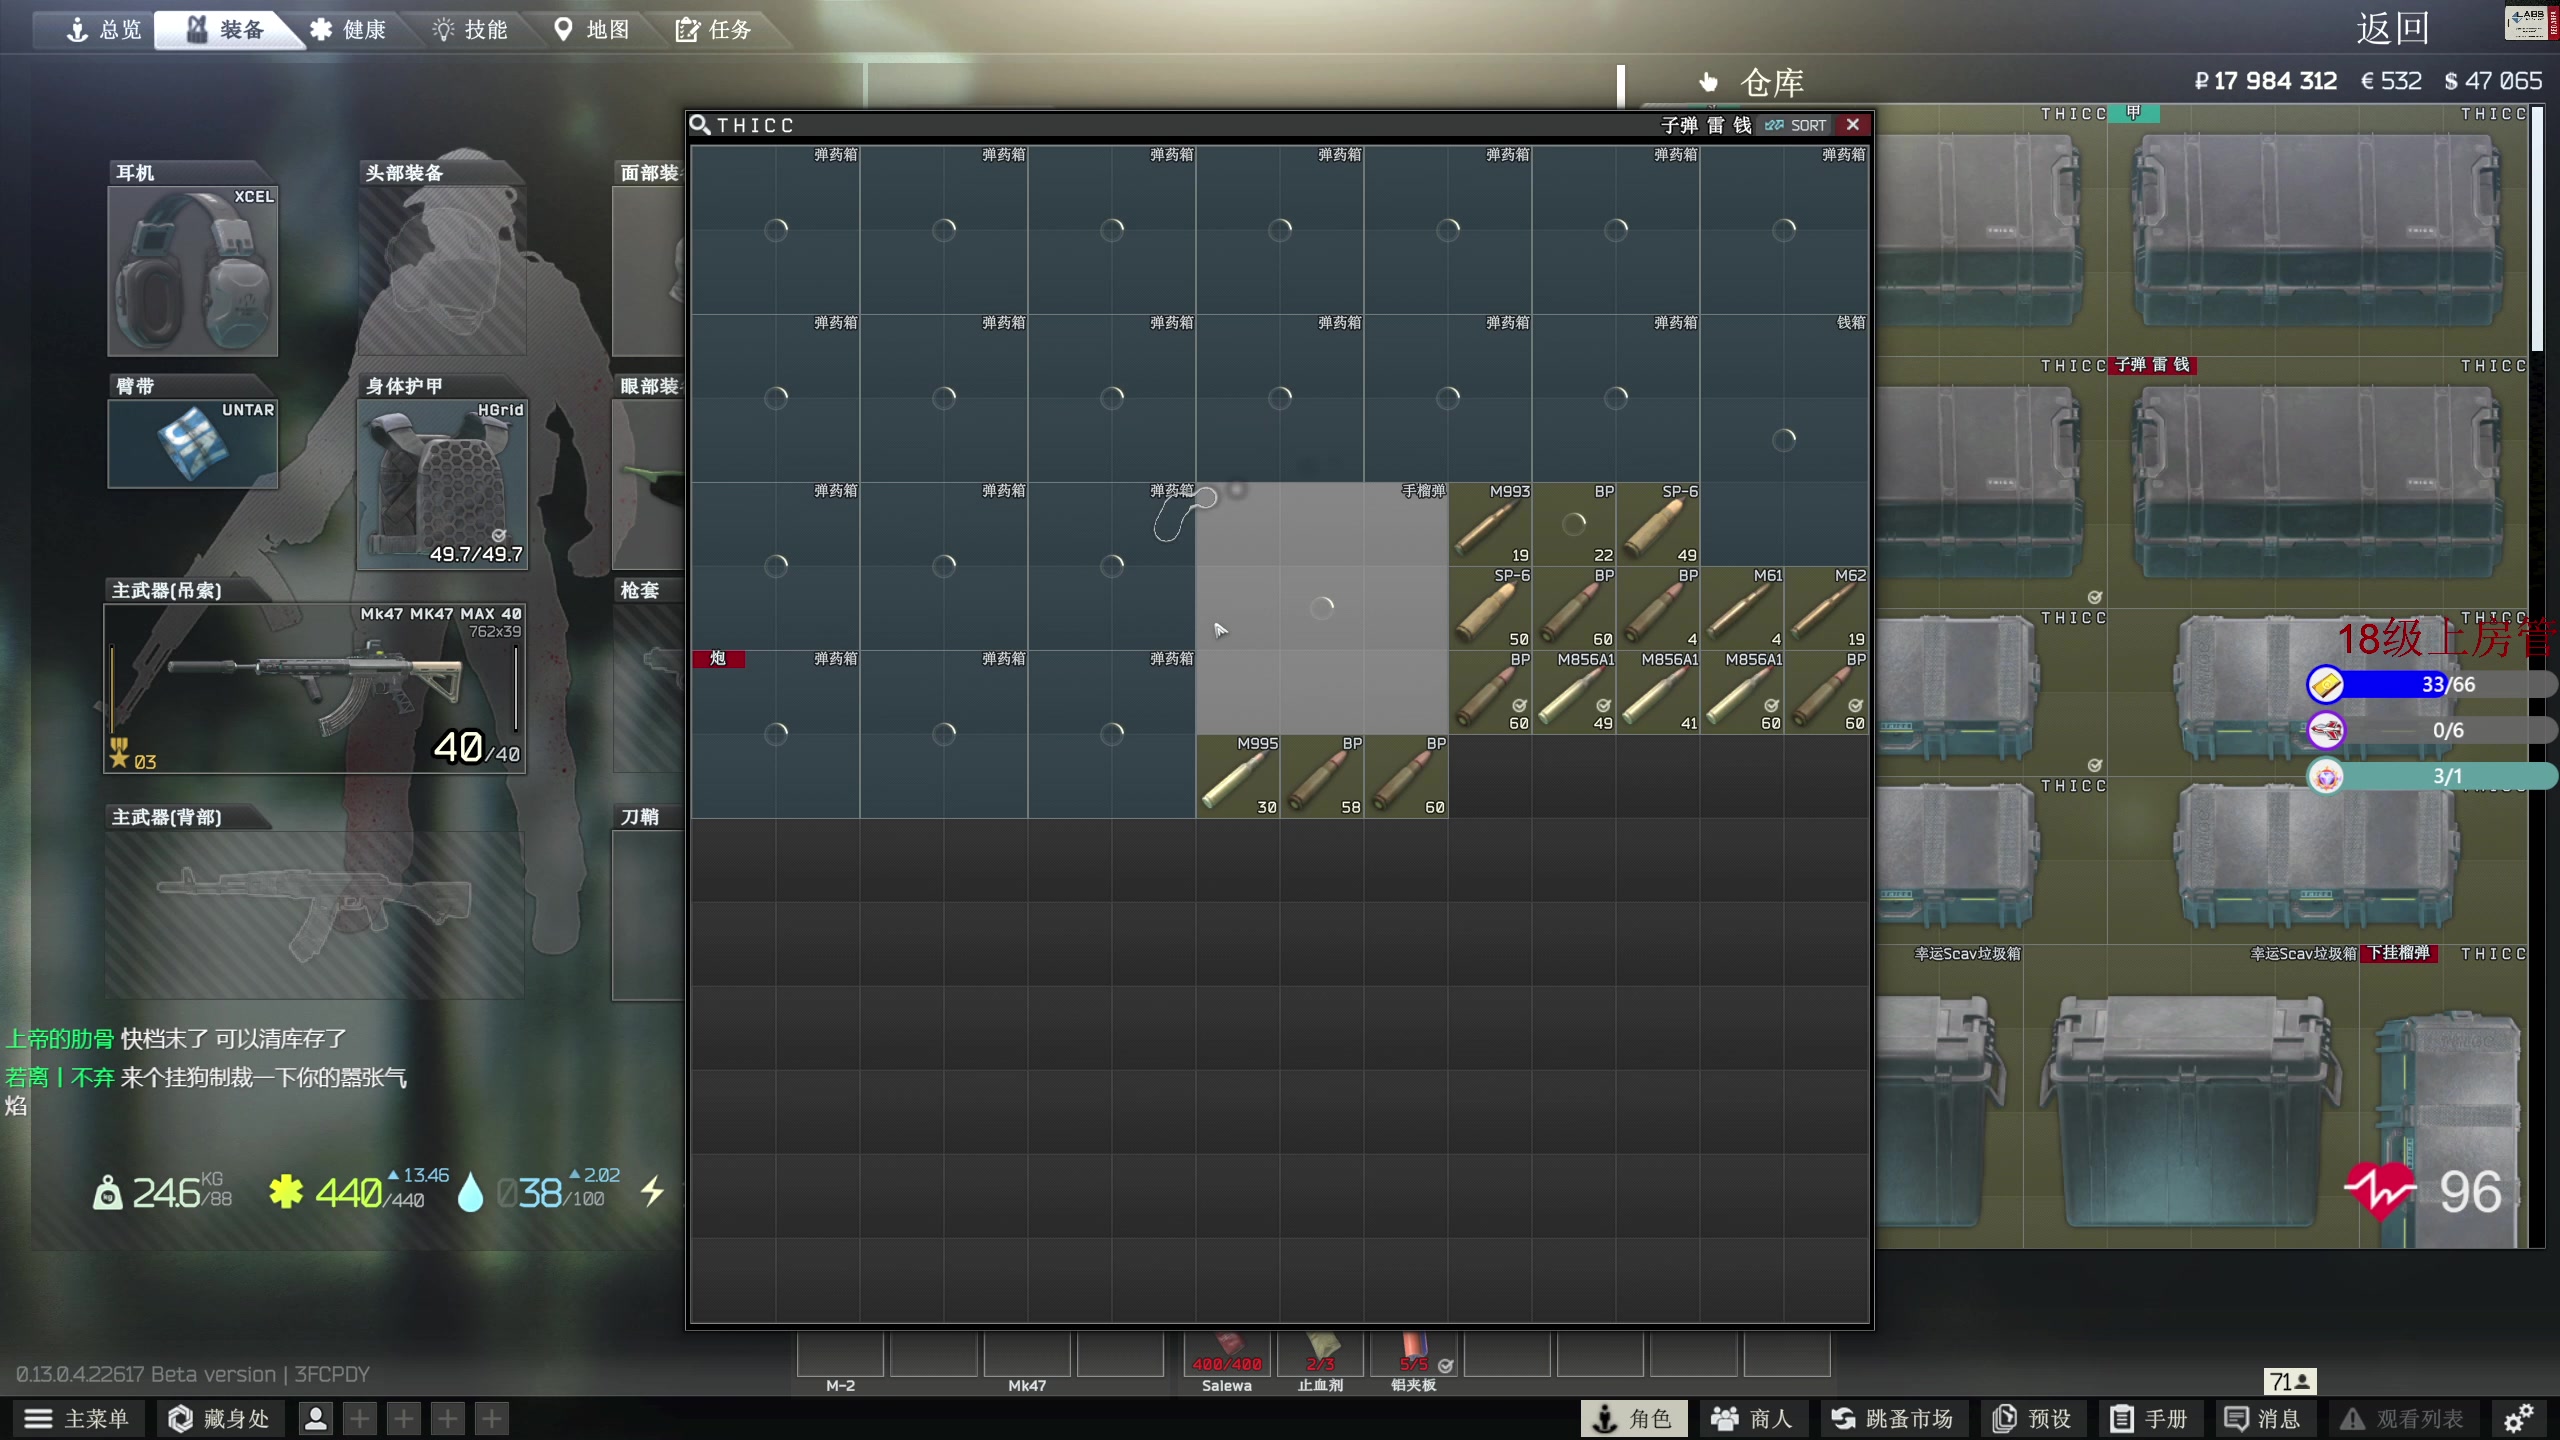Sort the THICC container with SORT
This screenshot has width=2560, height=1440.
click(x=1797, y=125)
